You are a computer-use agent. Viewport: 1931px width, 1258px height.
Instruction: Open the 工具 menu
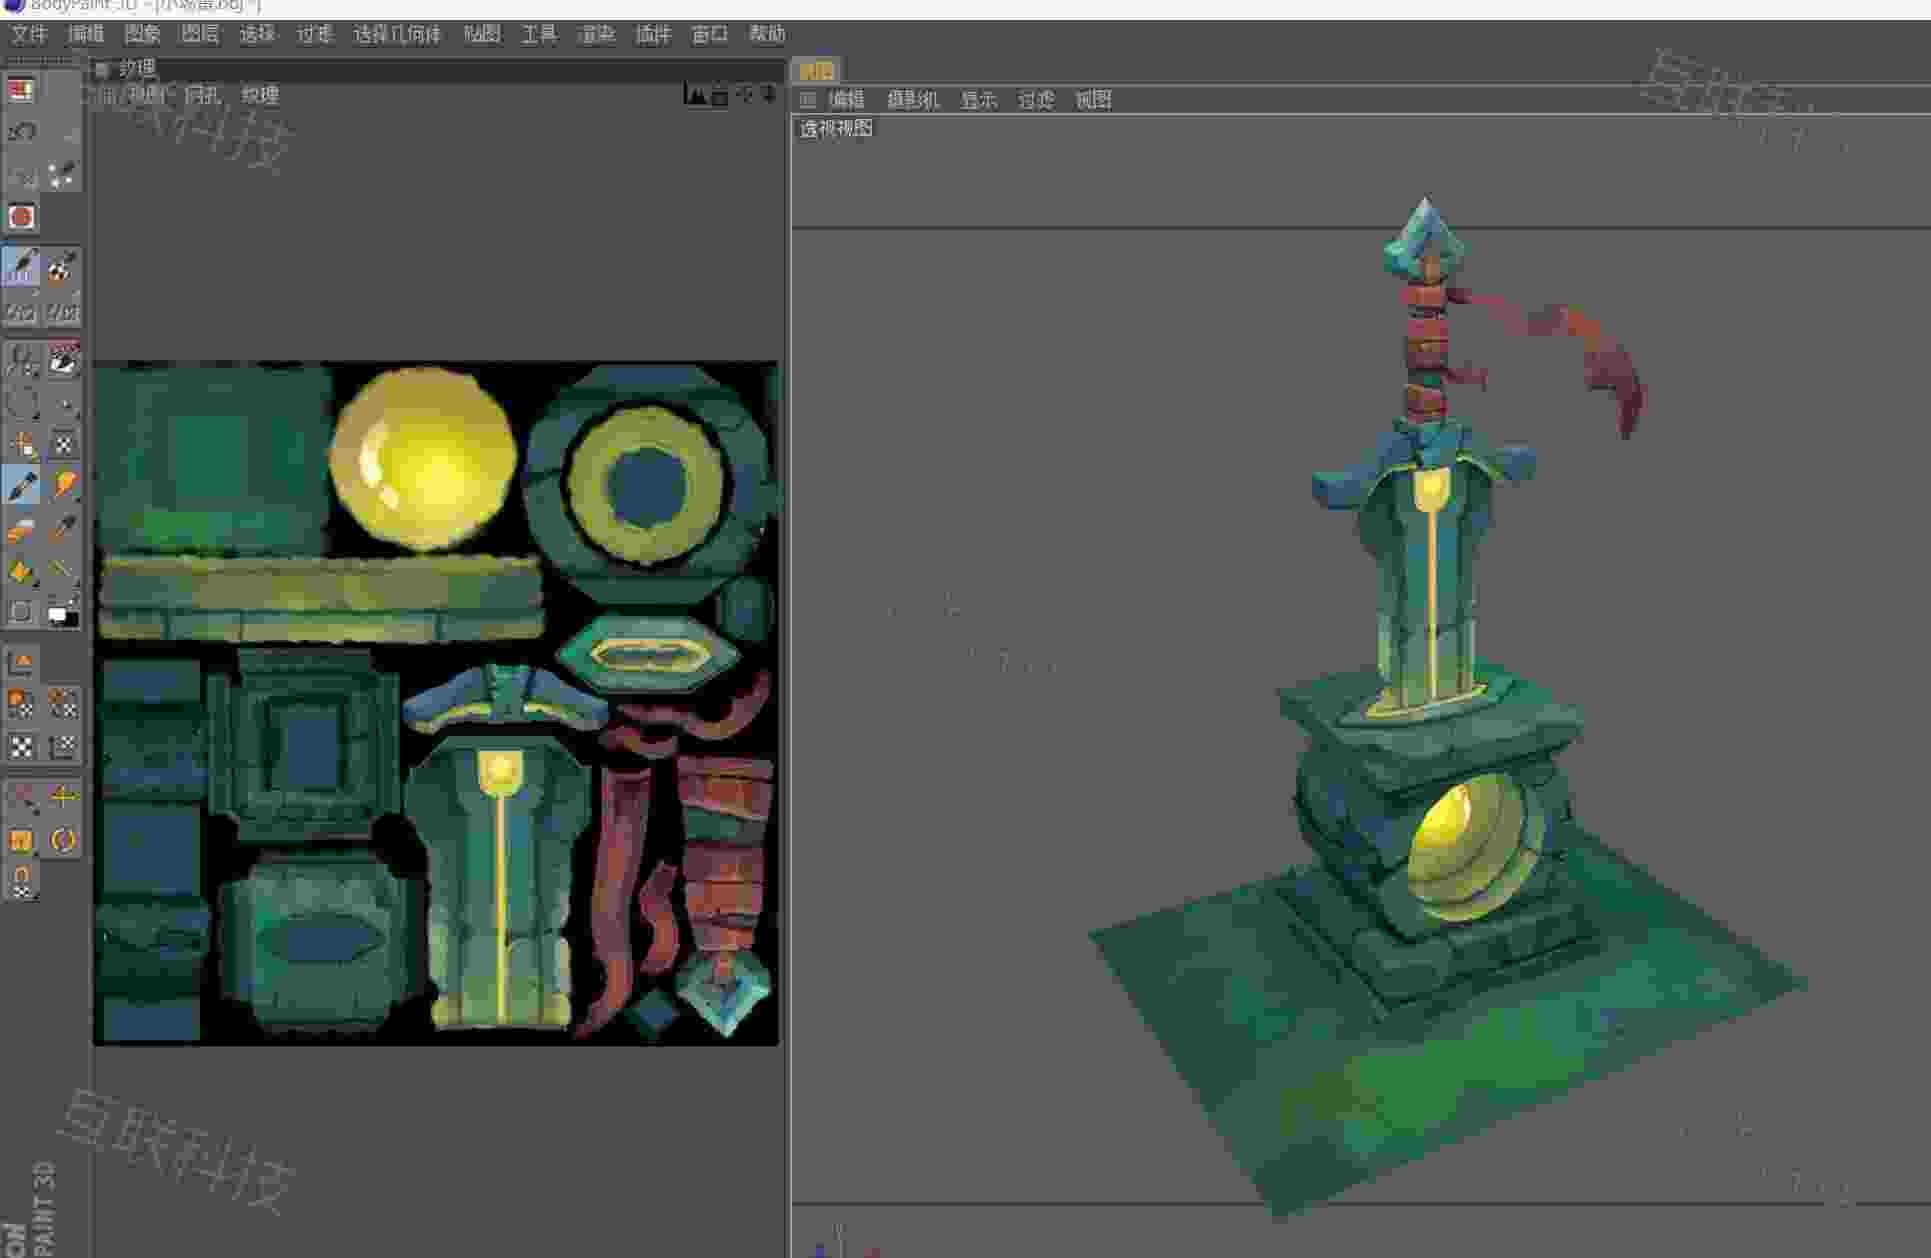coord(539,35)
